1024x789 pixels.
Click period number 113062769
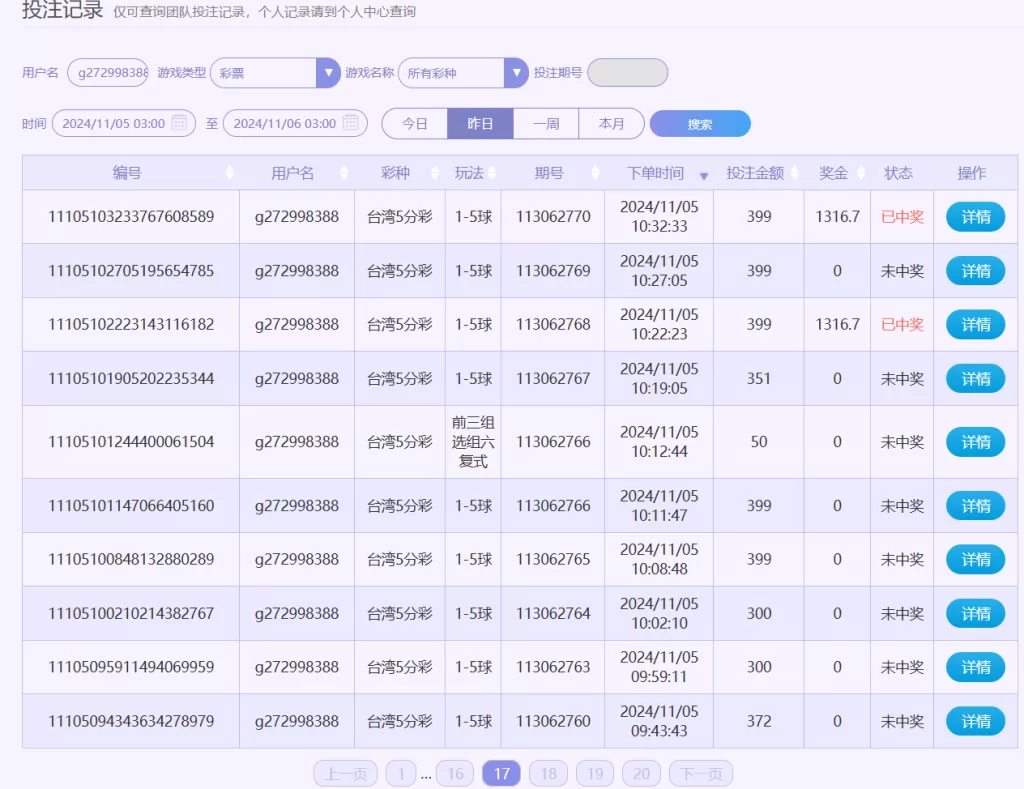pos(553,271)
